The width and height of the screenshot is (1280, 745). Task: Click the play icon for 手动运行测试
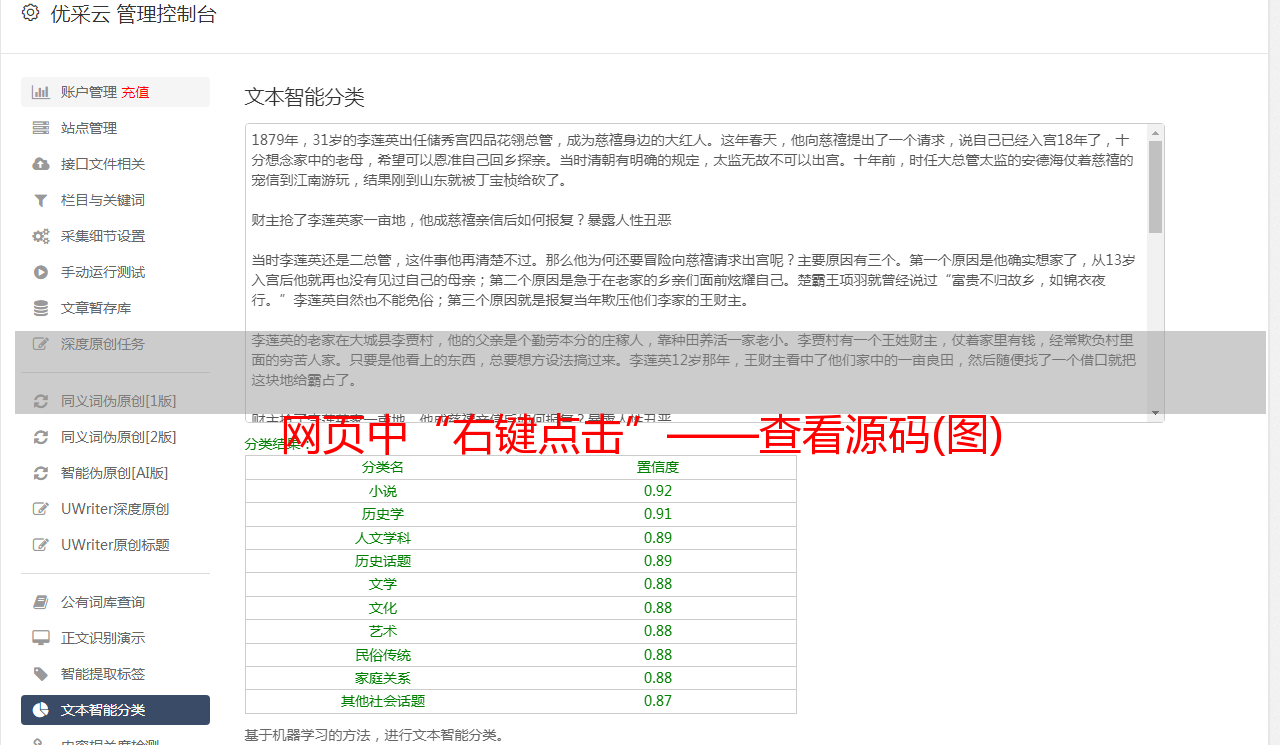41,272
